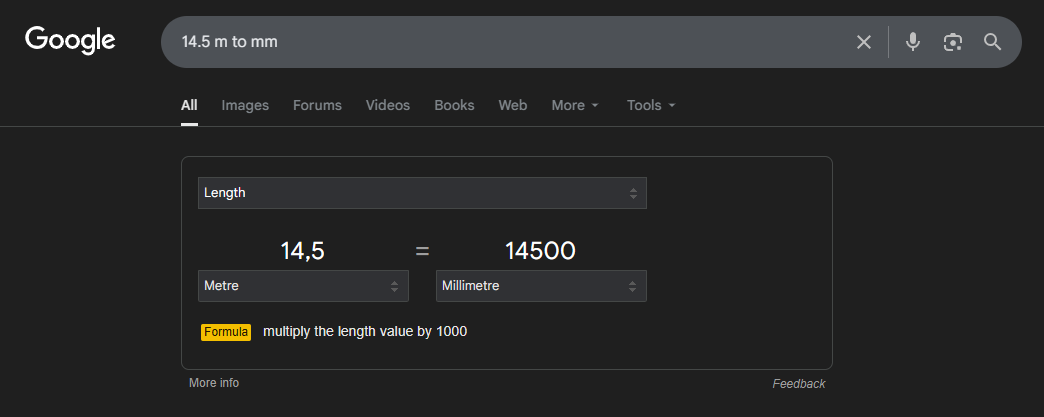
Task: Expand the More search filters menu
Action: (x=575, y=105)
